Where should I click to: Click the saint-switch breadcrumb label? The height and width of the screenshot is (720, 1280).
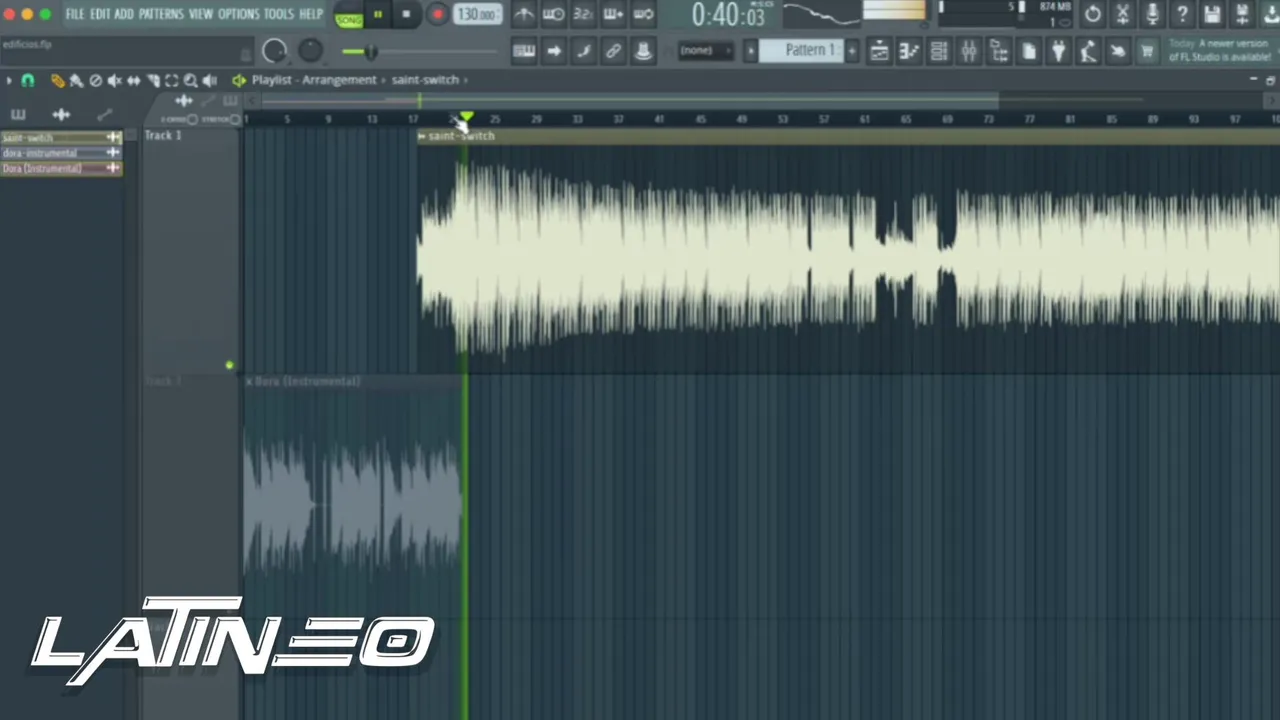pyautogui.click(x=425, y=80)
